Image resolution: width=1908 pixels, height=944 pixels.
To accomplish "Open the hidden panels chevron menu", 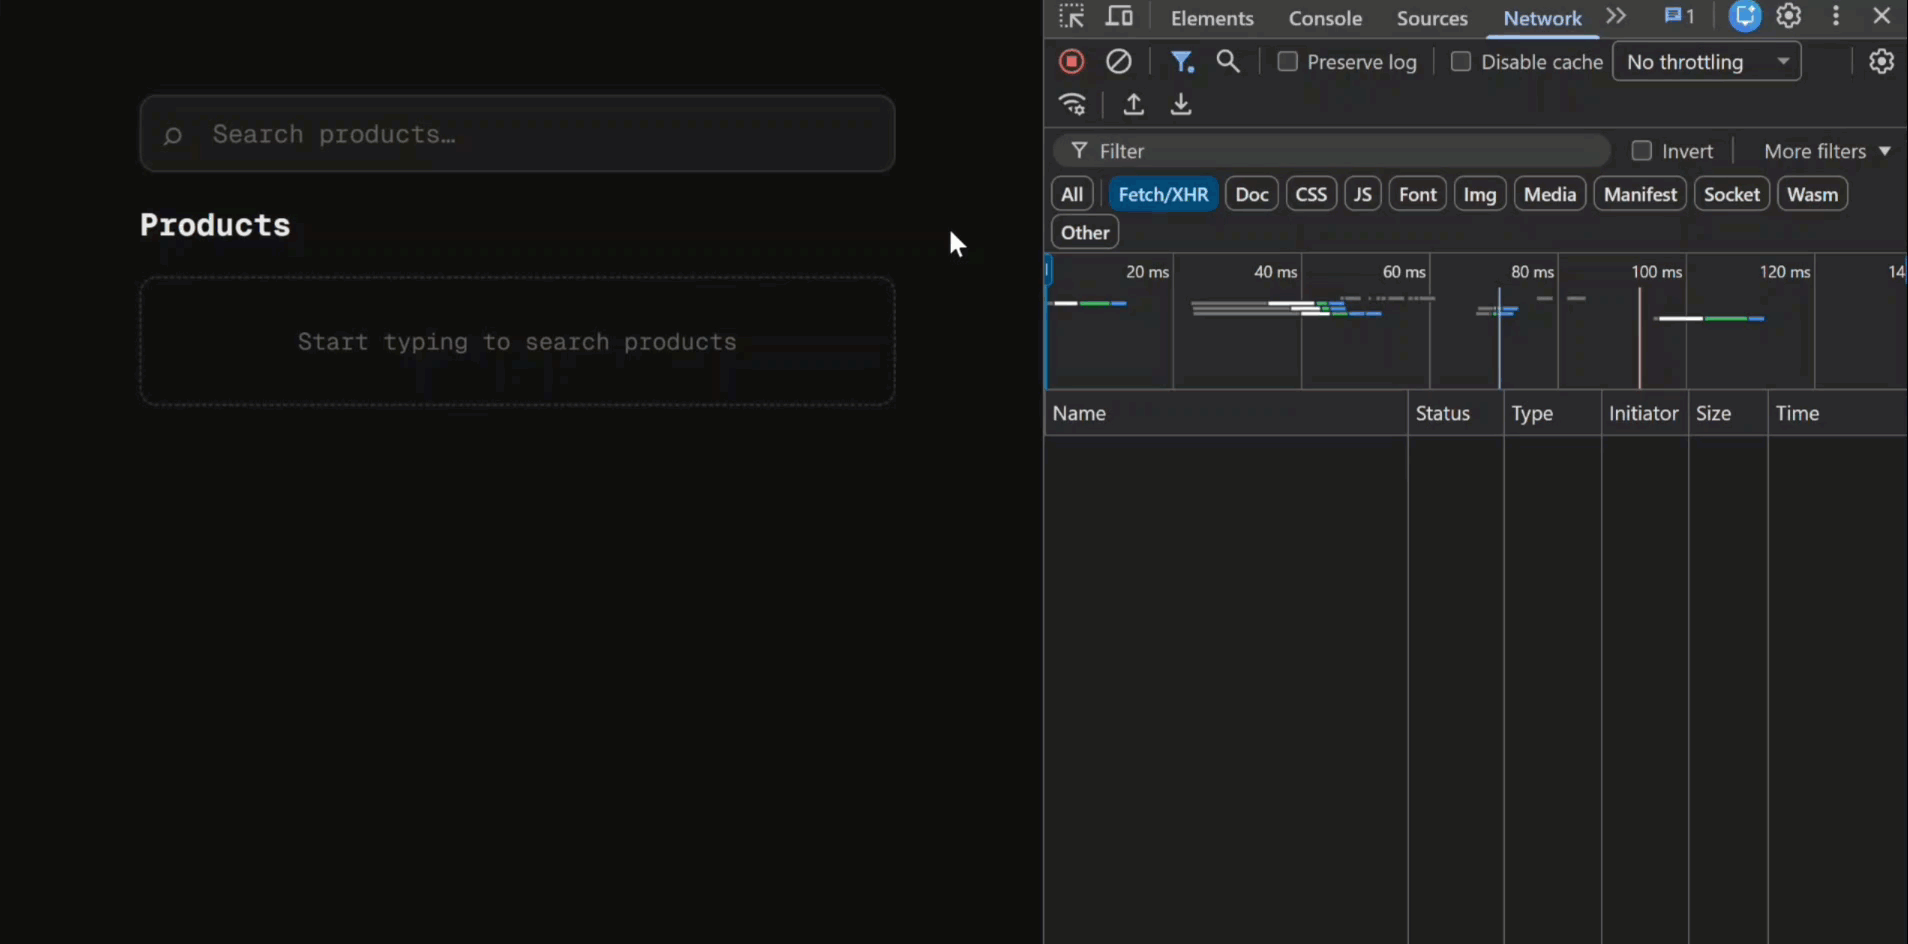I will tap(1615, 16).
